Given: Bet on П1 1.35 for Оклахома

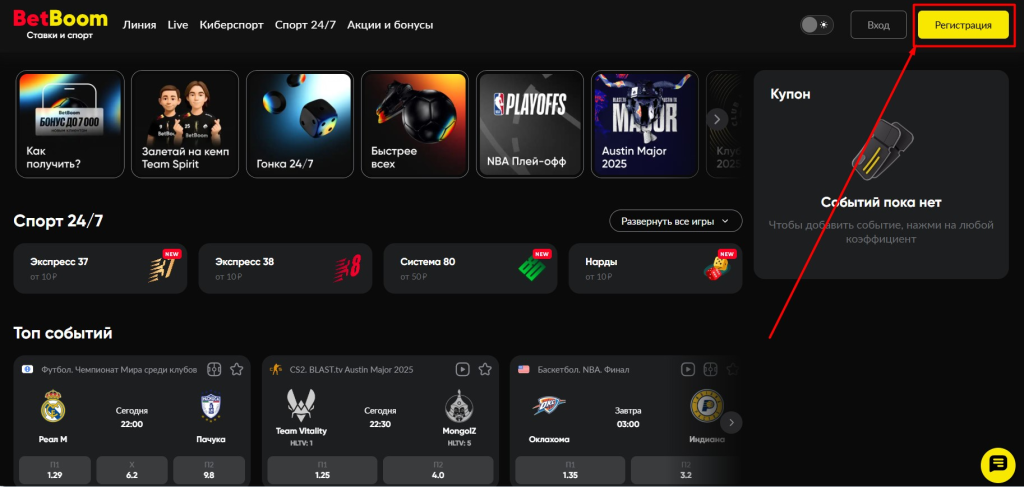Looking at the screenshot, I should pos(570,470).
